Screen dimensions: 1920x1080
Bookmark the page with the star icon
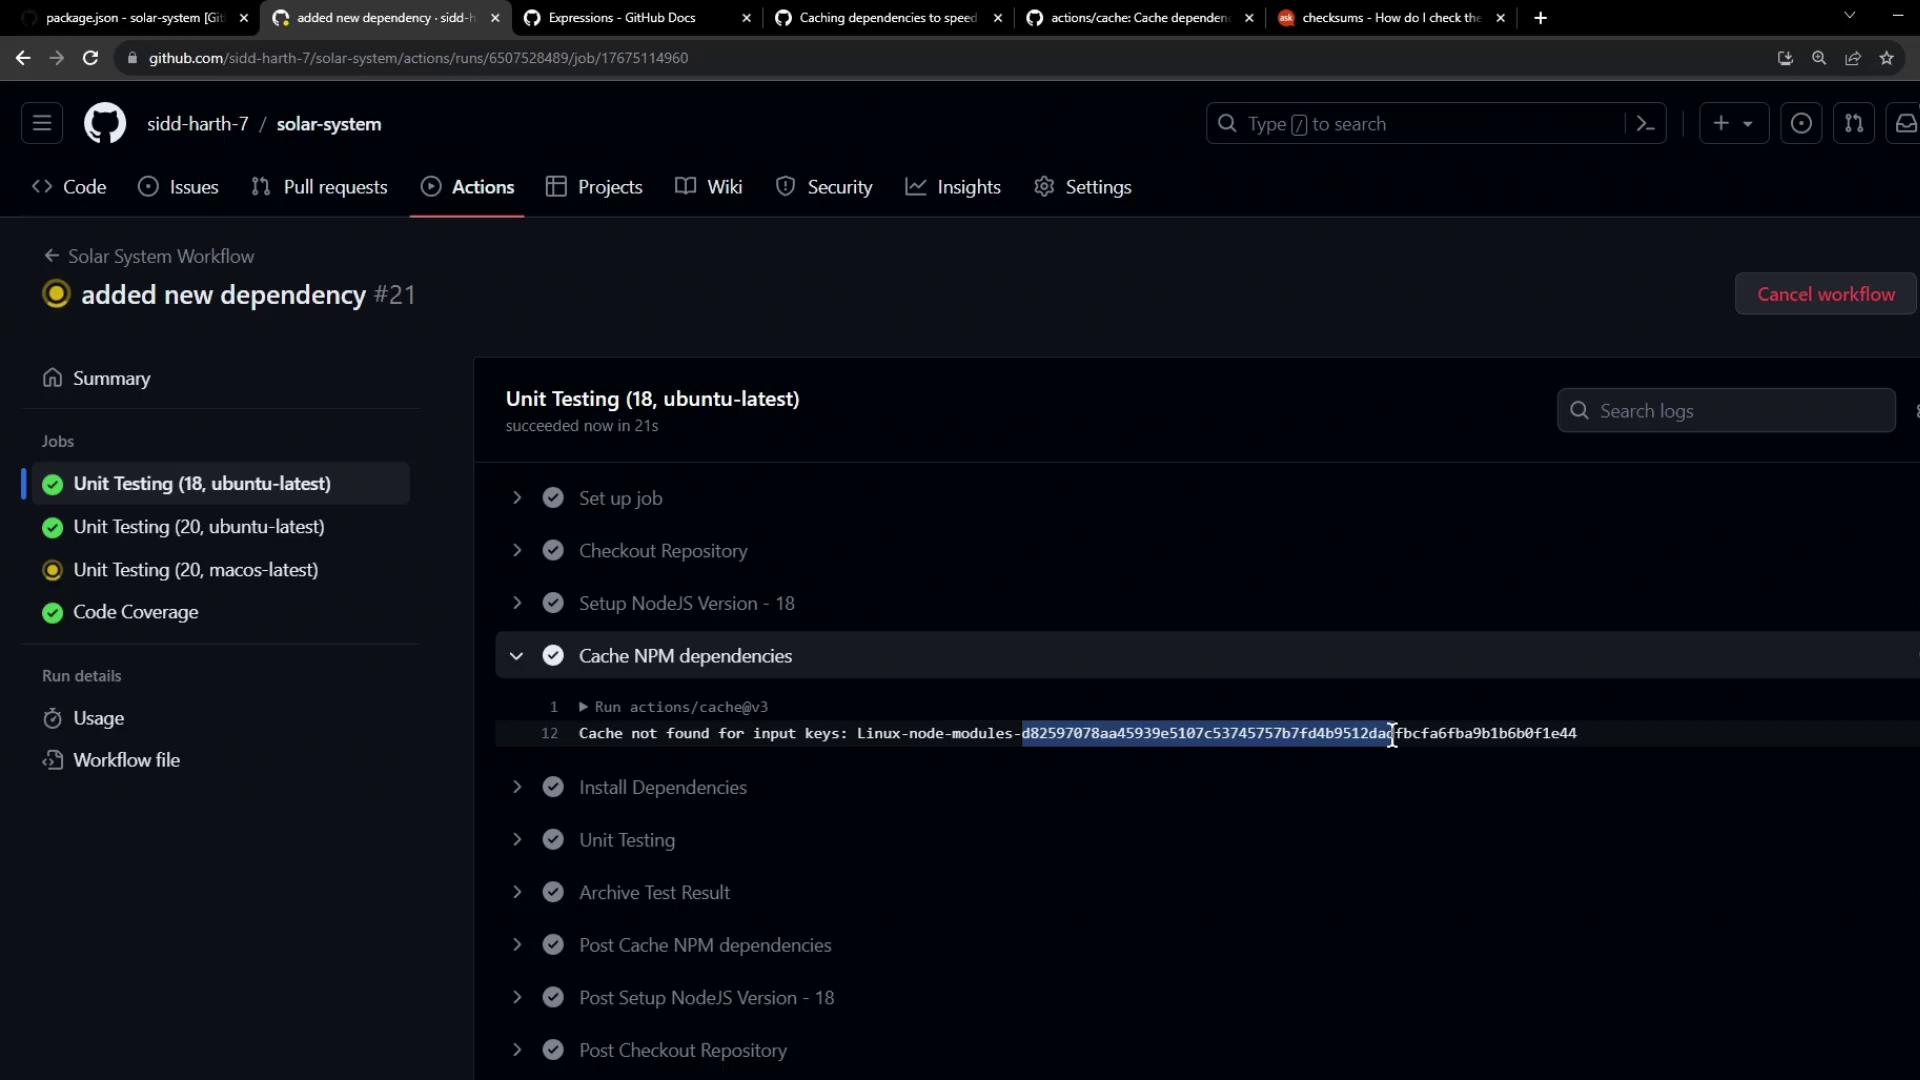[1886, 58]
